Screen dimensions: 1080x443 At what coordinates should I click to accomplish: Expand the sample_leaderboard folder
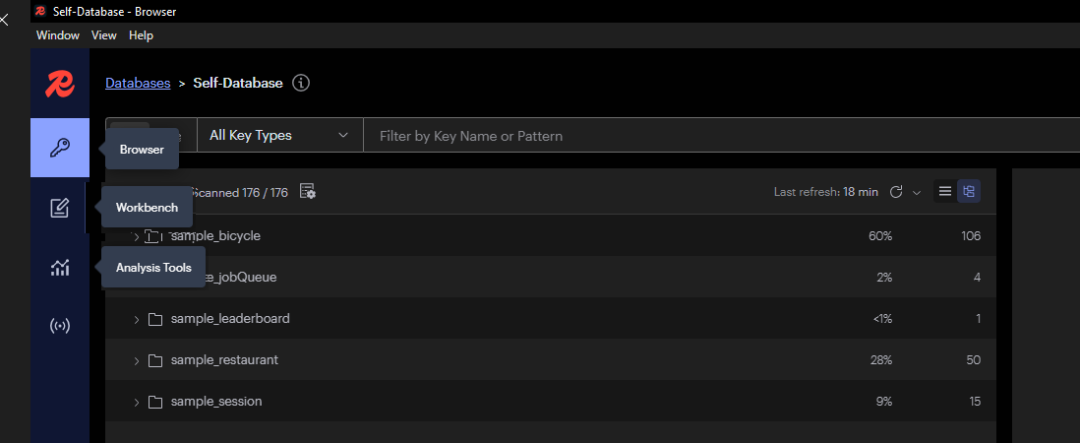137,319
